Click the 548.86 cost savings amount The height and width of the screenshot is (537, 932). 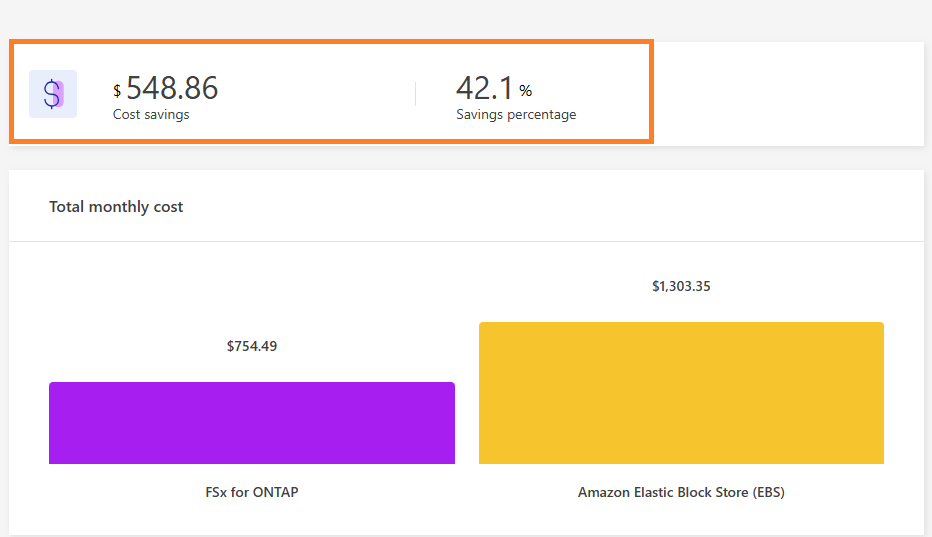coord(172,89)
